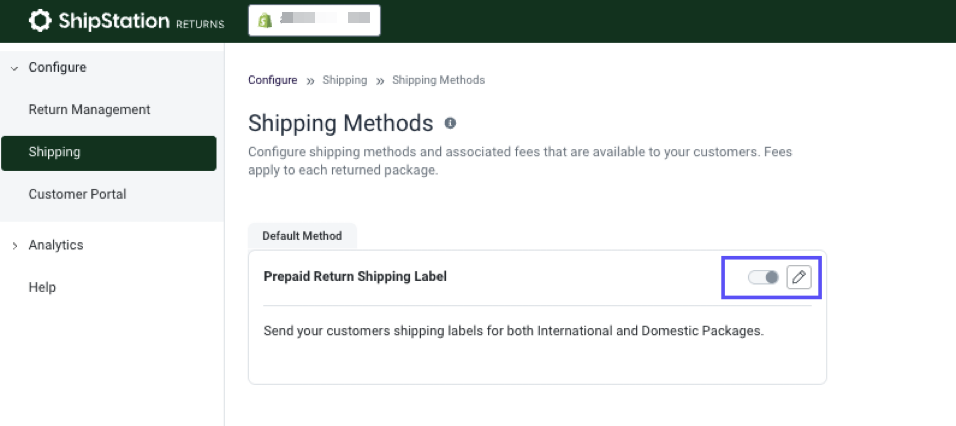Screen dimensions: 956x426
Task: Click the Shipping Methods breadcrumb
Action: click(x=438, y=80)
